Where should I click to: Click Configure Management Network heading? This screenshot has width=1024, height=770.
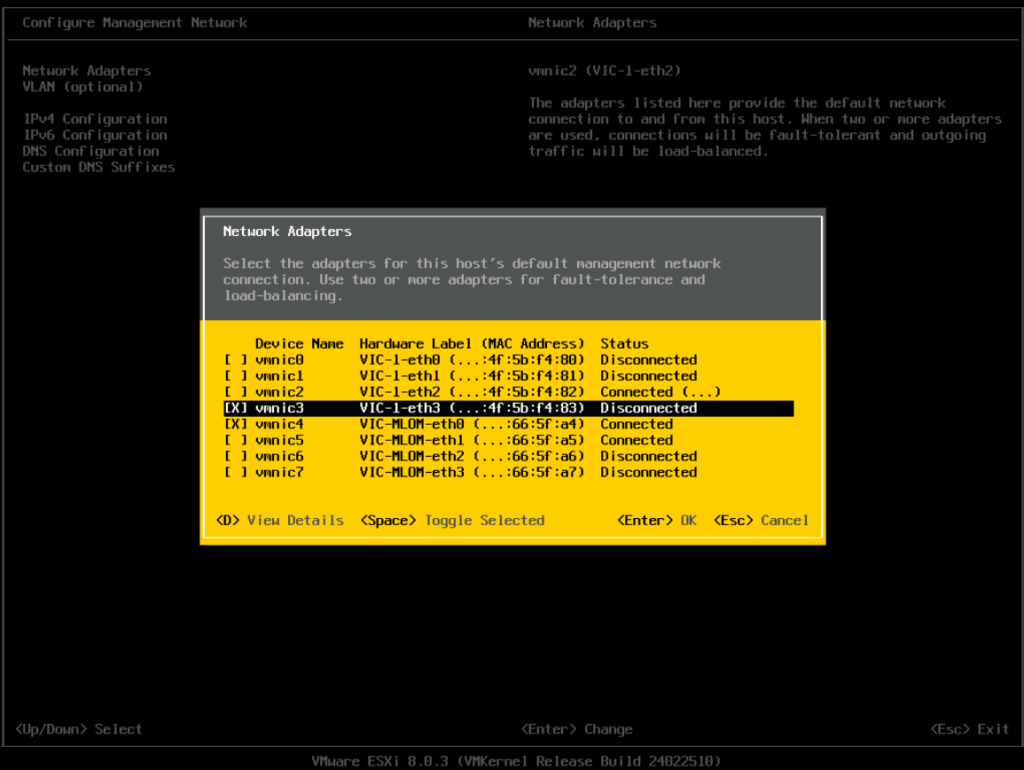[x=135, y=22]
